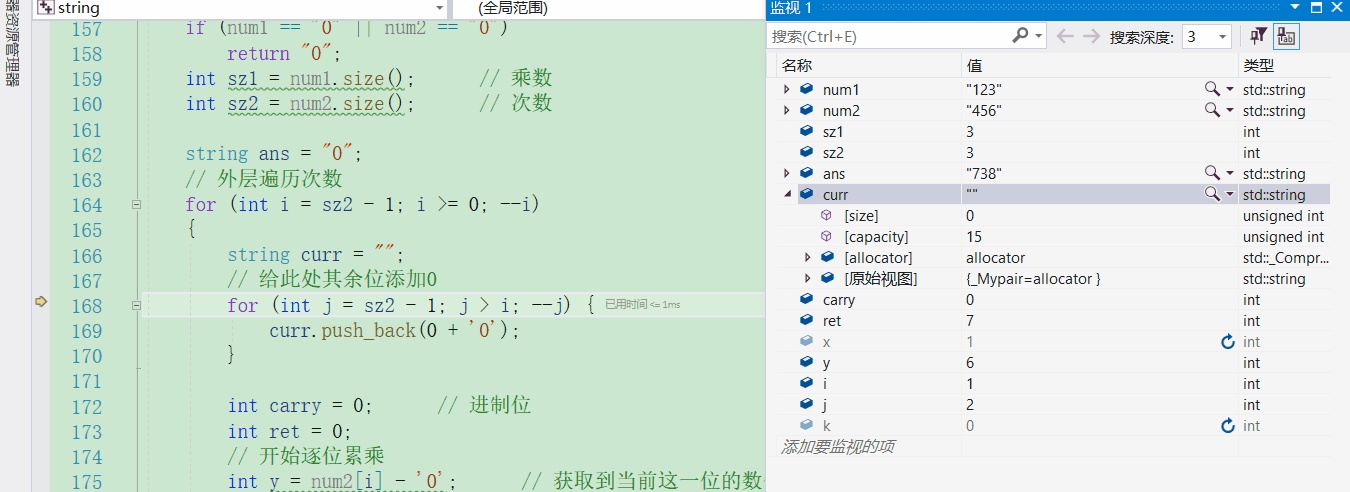Screen dimensions: 1350x492
Task: Expand the [allocator] child node
Action: click(x=808, y=258)
